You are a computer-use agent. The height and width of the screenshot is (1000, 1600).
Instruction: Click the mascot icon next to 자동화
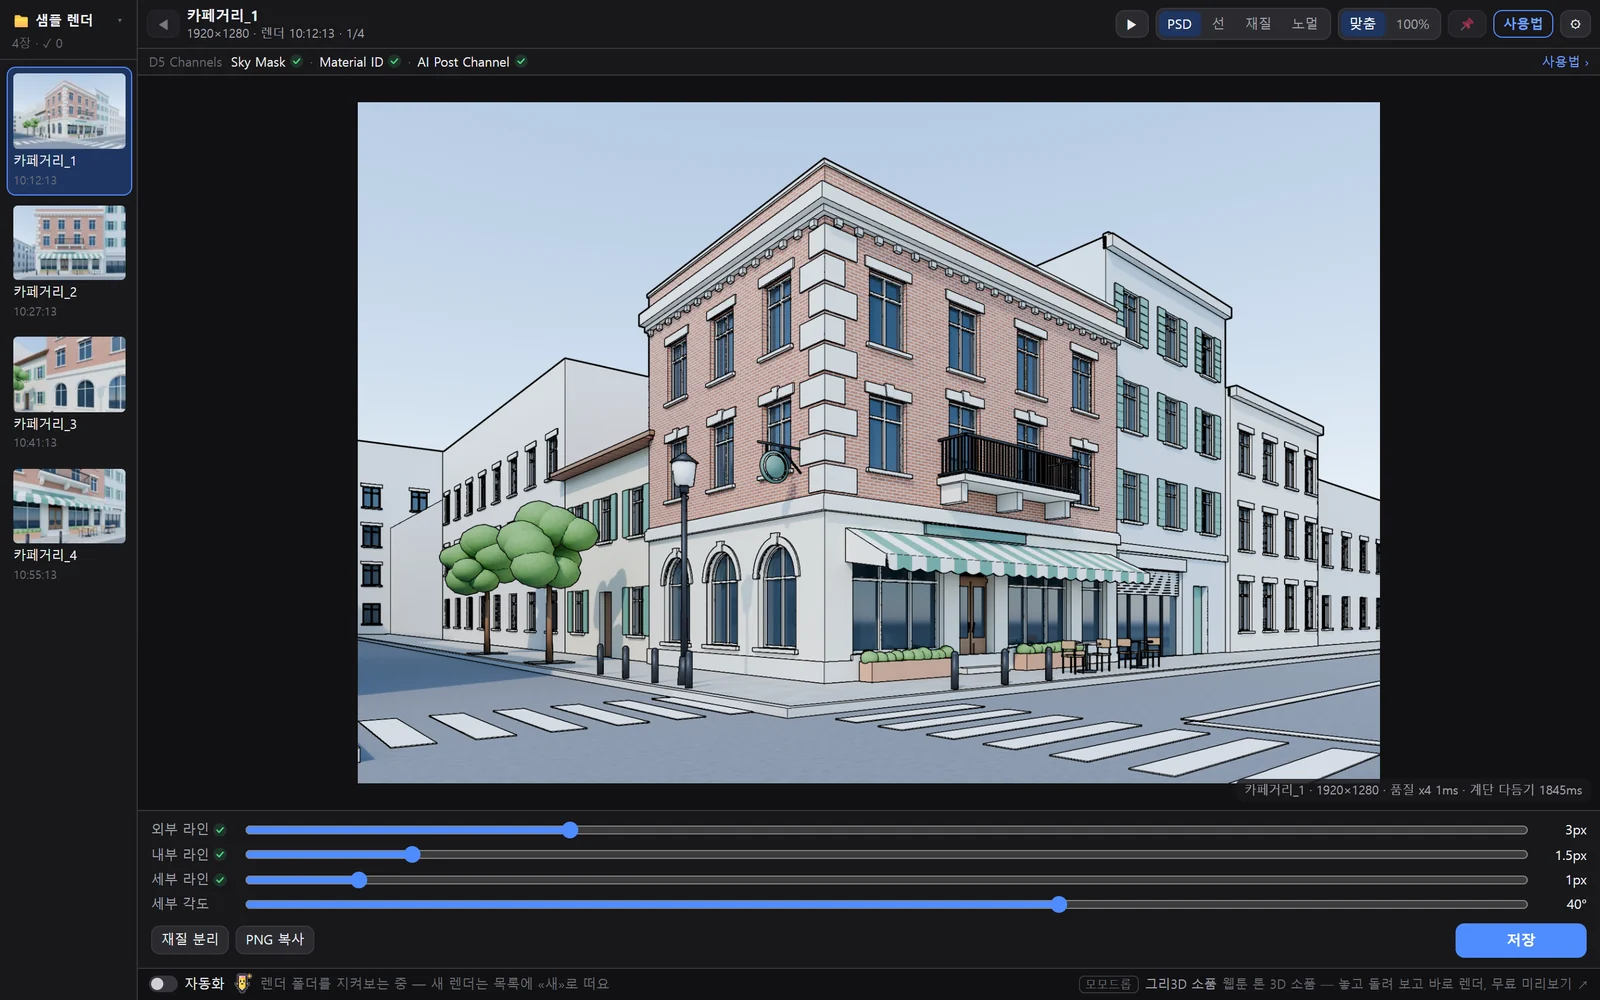[243, 983]
